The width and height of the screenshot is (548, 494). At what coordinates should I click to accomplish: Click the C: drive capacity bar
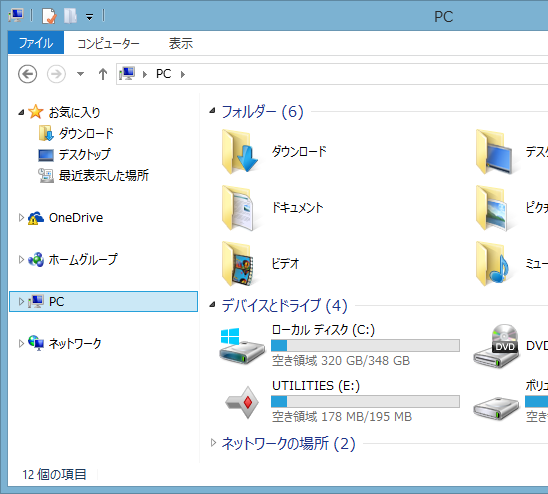[365, 345]
